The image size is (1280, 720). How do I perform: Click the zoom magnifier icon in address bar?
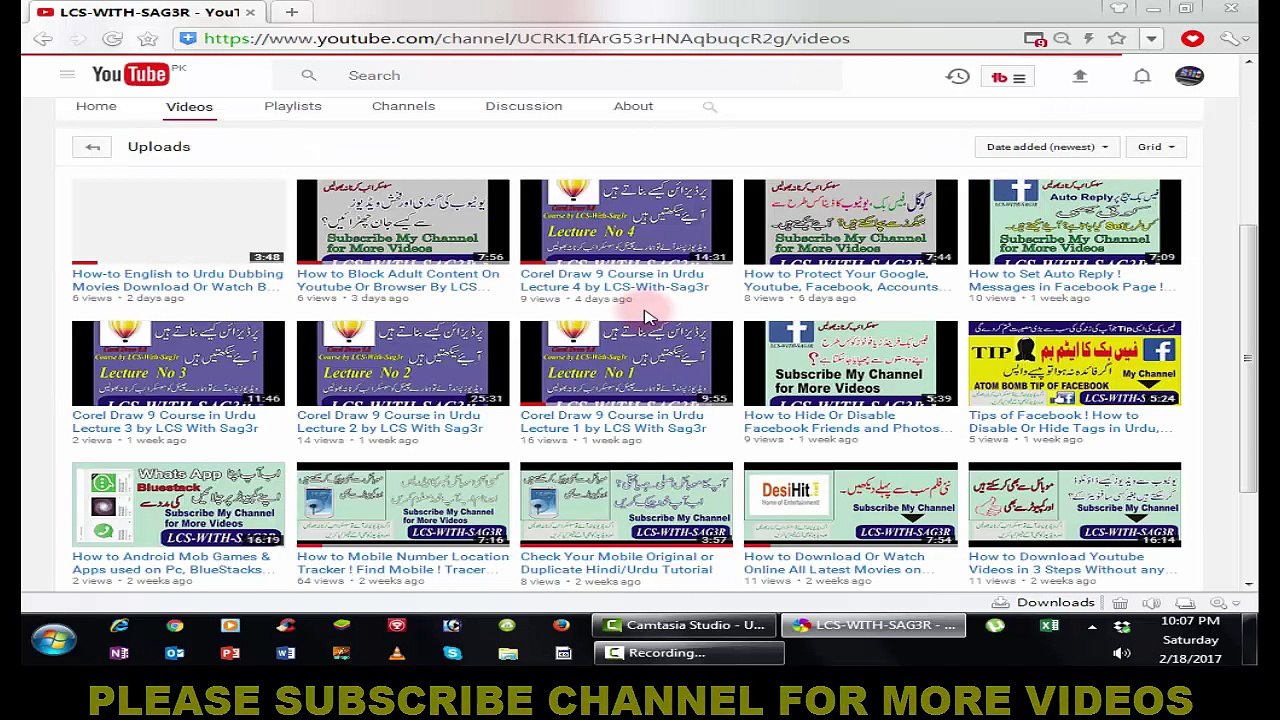(1062, 38)
